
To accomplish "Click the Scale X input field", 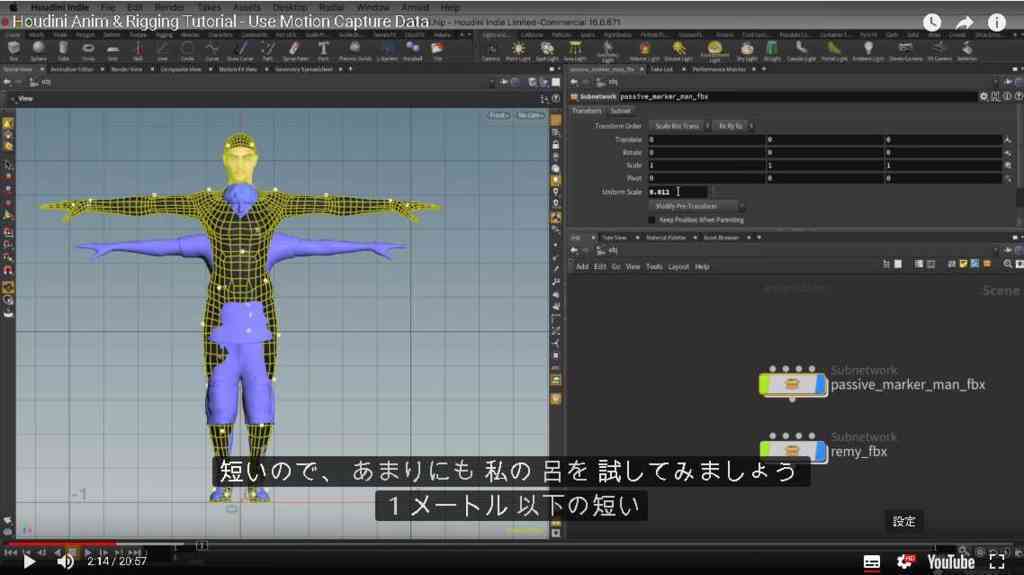I will (706, 165).
